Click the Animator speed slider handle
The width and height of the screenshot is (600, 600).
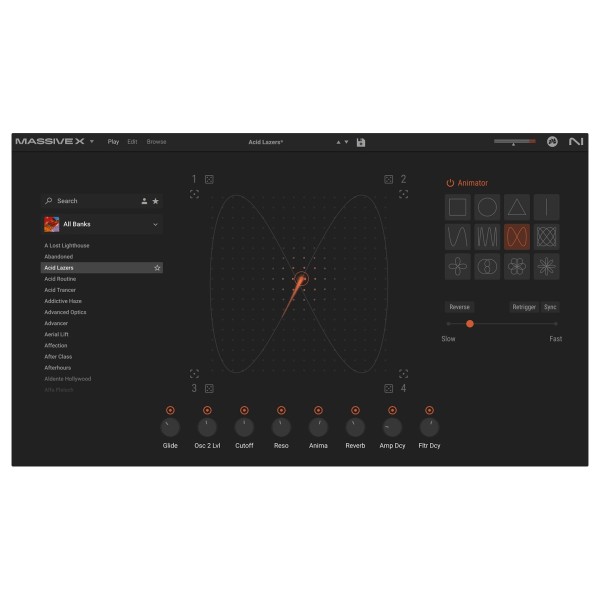470,324
